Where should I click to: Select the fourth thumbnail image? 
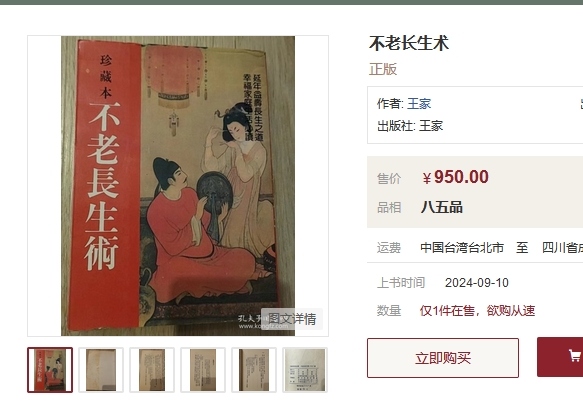pyautogui.click(x=203, y=370)
